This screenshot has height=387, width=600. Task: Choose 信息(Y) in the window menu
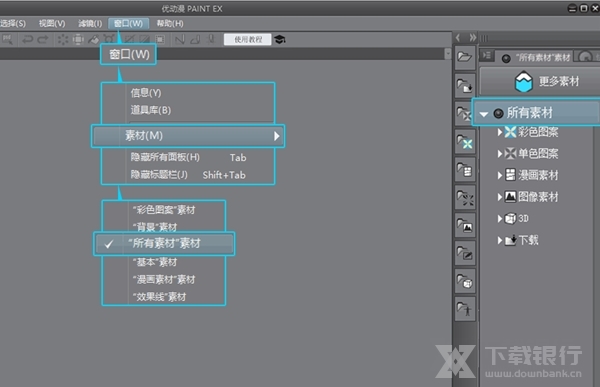coord(146,93)
